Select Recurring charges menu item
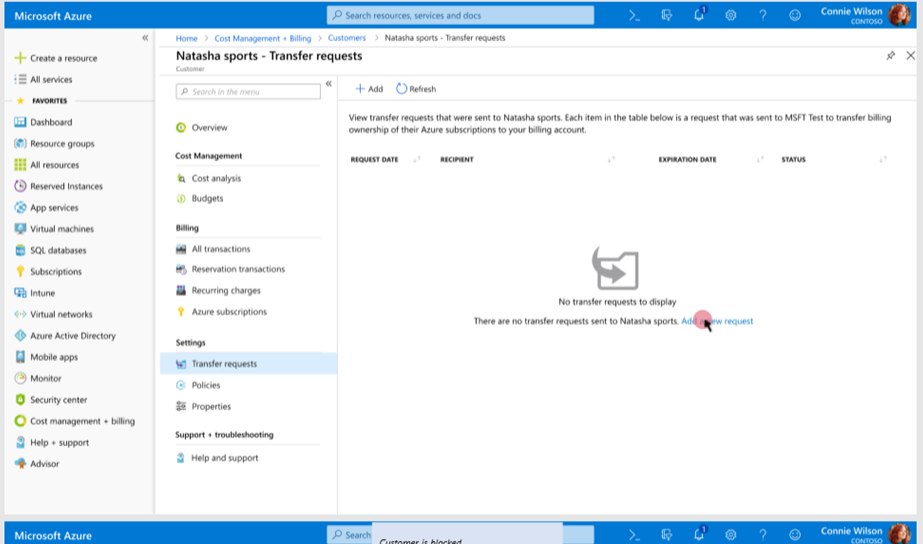This screenshot has width=923, height=544. click(x=218, y=290)
